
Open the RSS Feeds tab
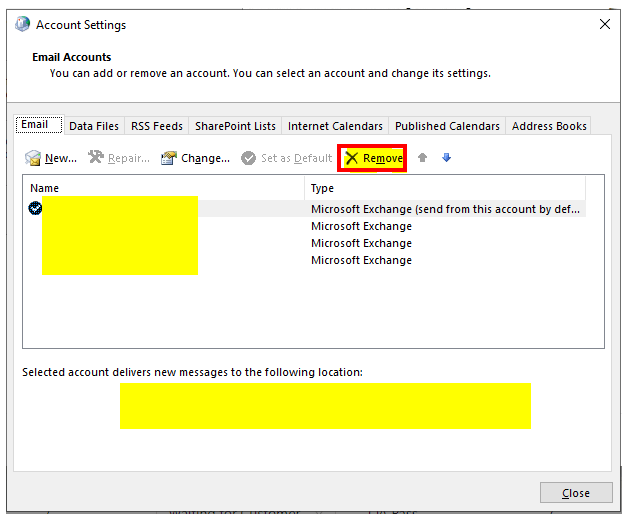click(157, 126)
